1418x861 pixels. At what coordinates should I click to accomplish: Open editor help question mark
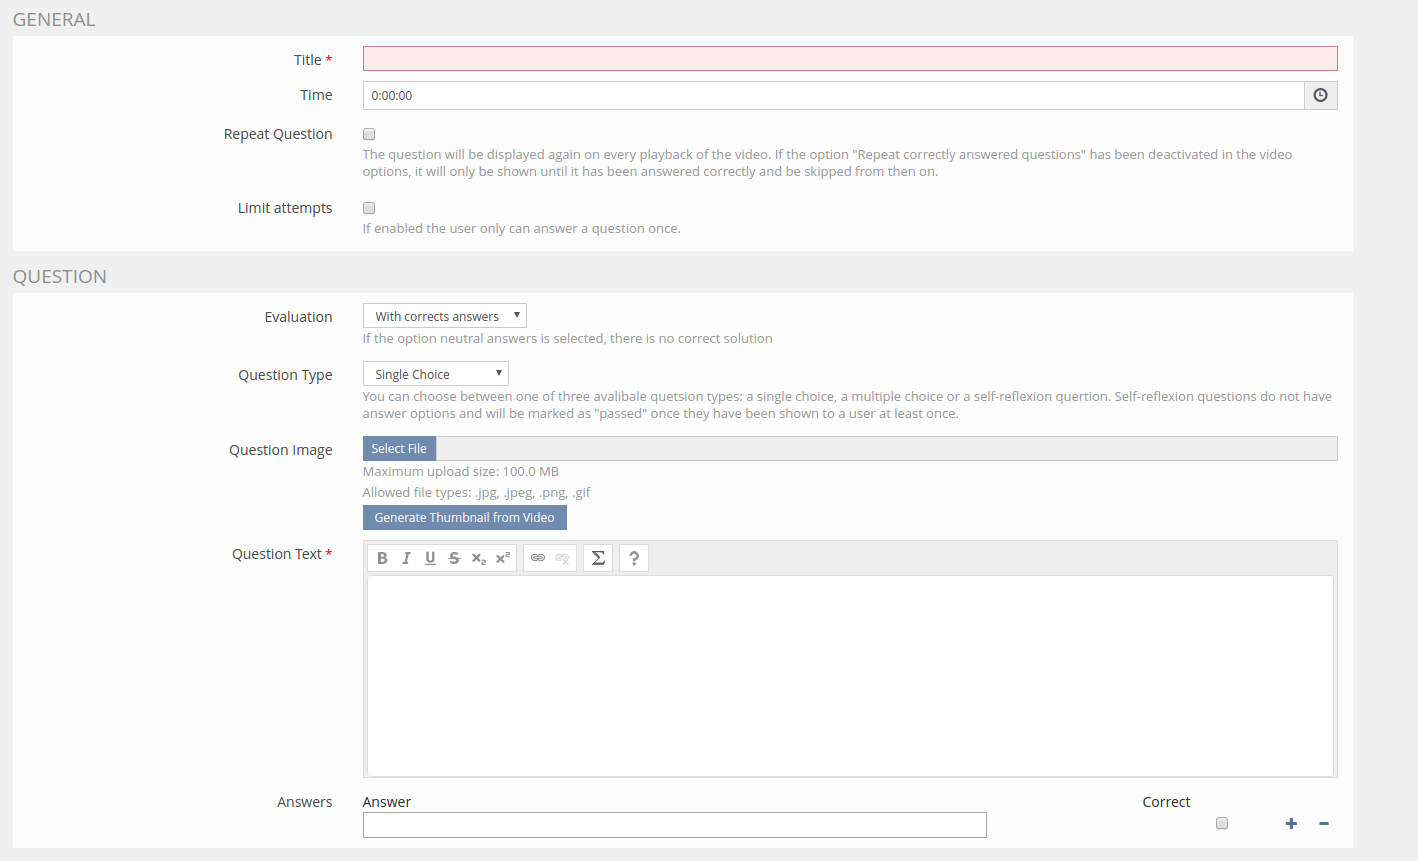tap(634, 558)
